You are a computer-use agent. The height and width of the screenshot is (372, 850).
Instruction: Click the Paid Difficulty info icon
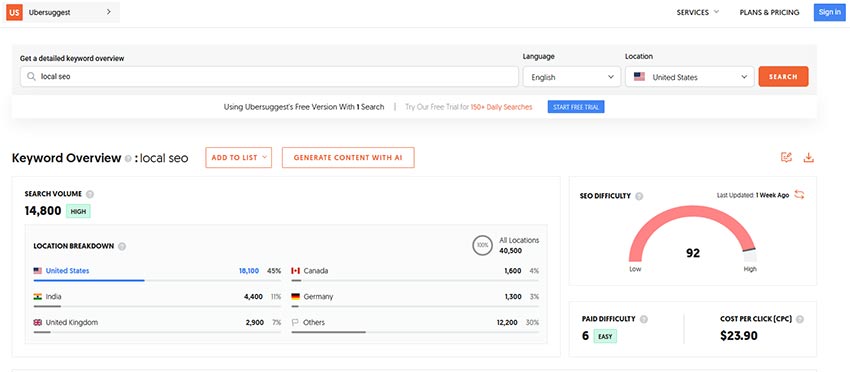click(643, 319)
